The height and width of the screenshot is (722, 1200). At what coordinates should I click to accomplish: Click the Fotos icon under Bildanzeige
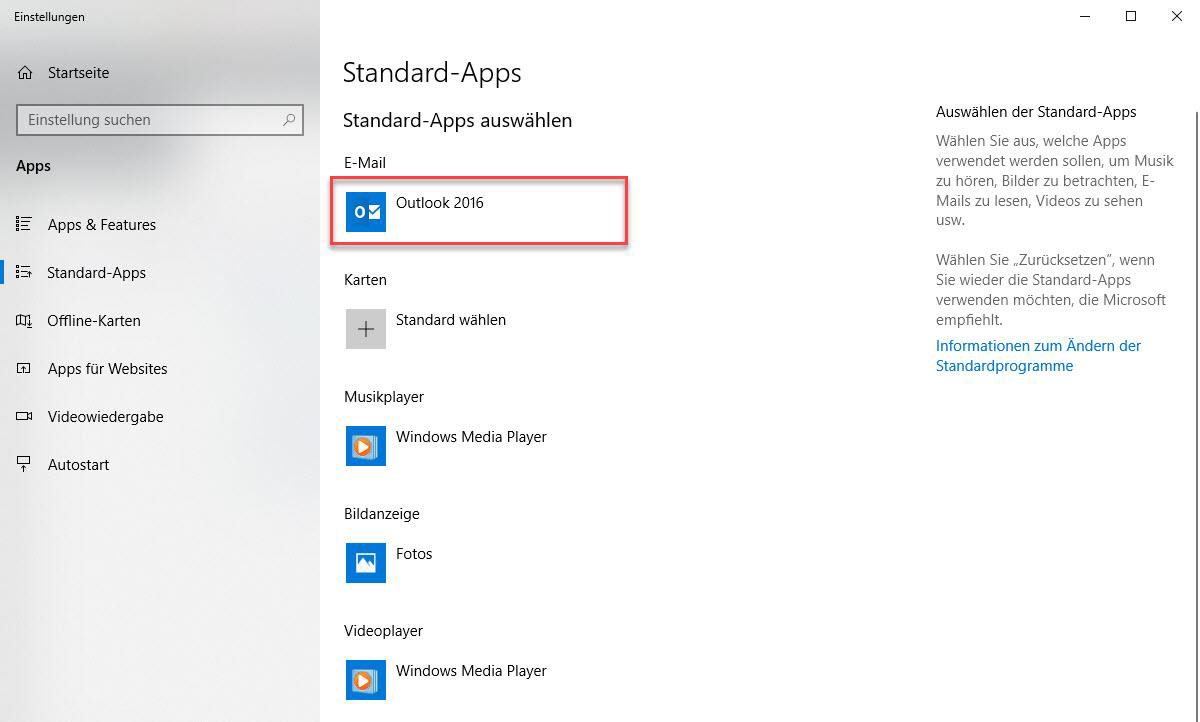(365, 563)
